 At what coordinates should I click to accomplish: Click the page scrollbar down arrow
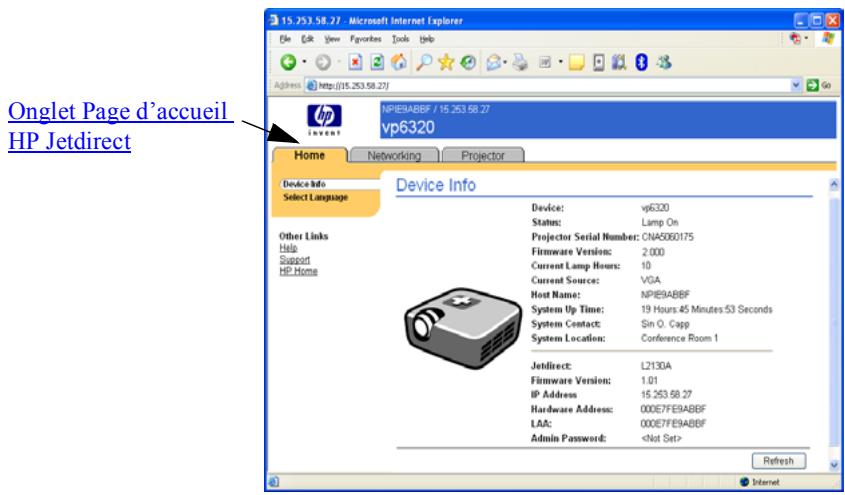click(834, 464)
